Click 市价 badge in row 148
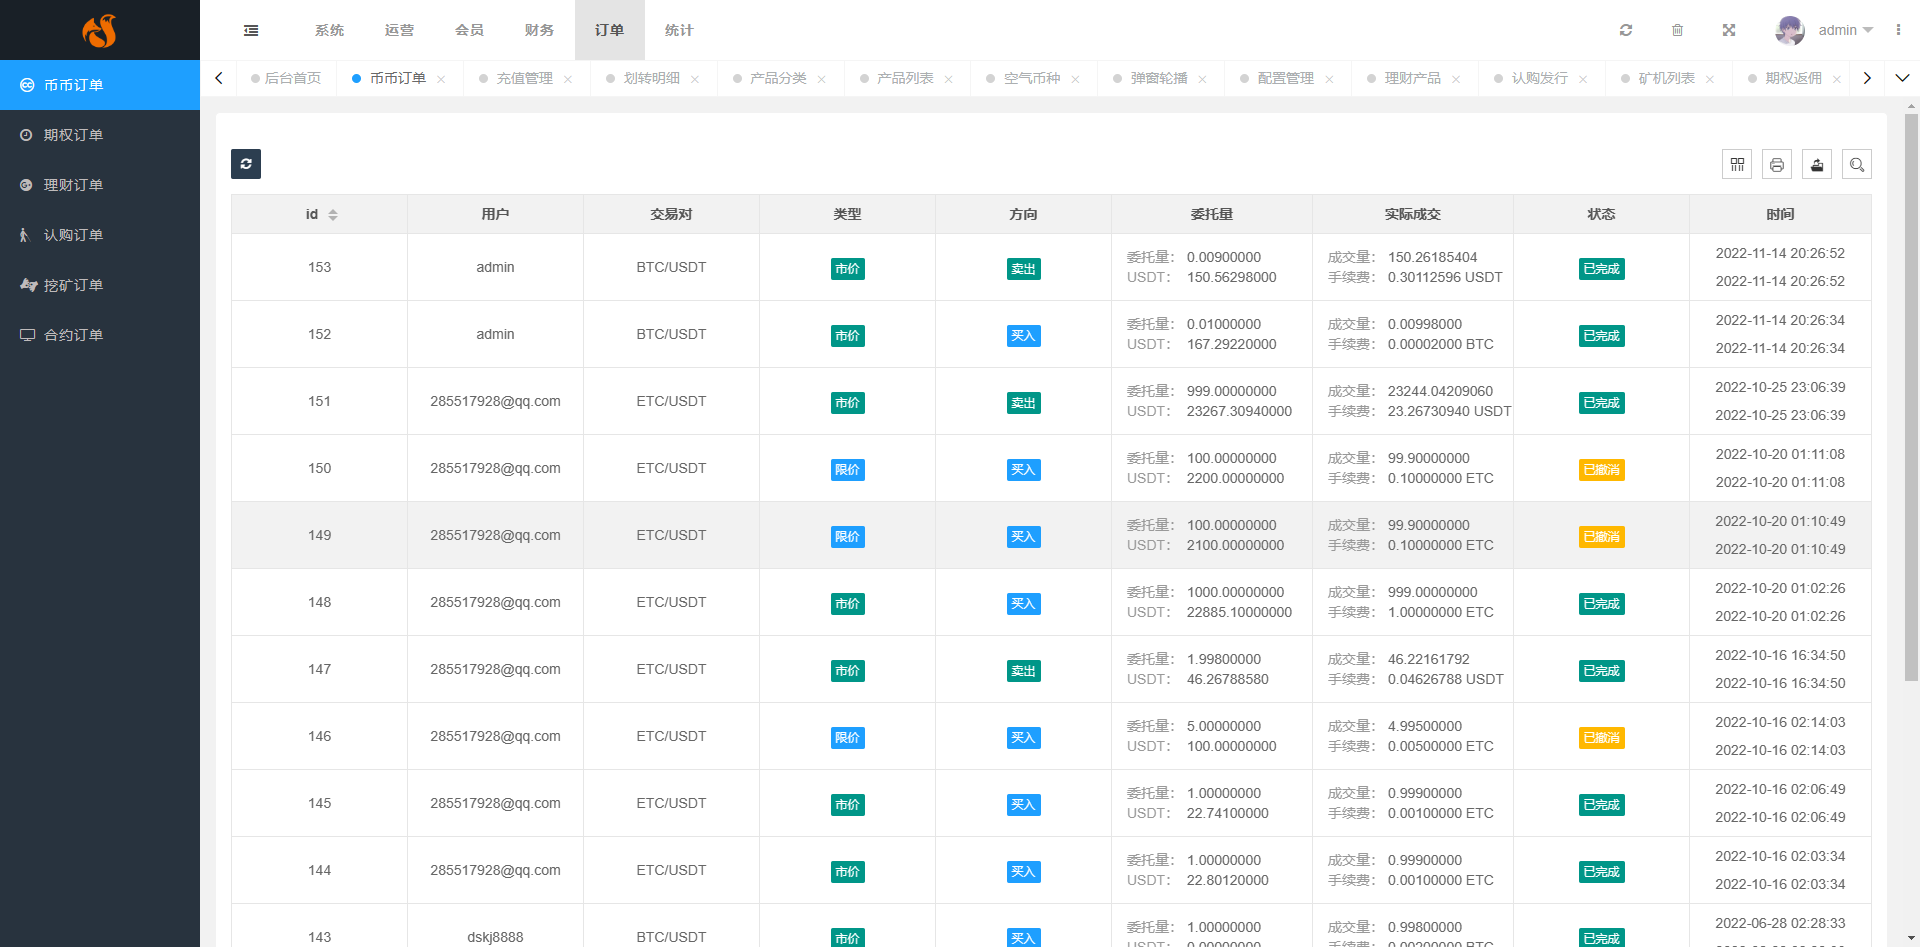This screenshot has height=947, width=1920. tap(847, 604)
